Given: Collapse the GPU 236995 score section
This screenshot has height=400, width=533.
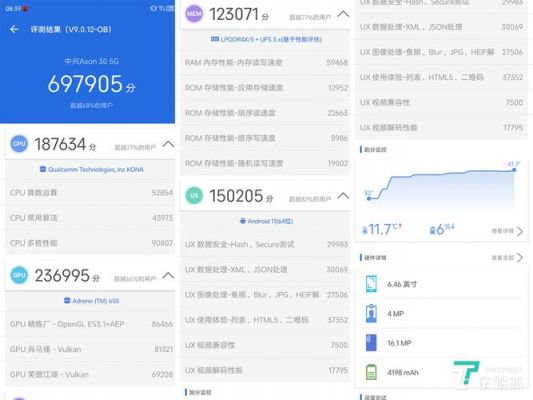Looking at the screenshot, I should 168,275.
